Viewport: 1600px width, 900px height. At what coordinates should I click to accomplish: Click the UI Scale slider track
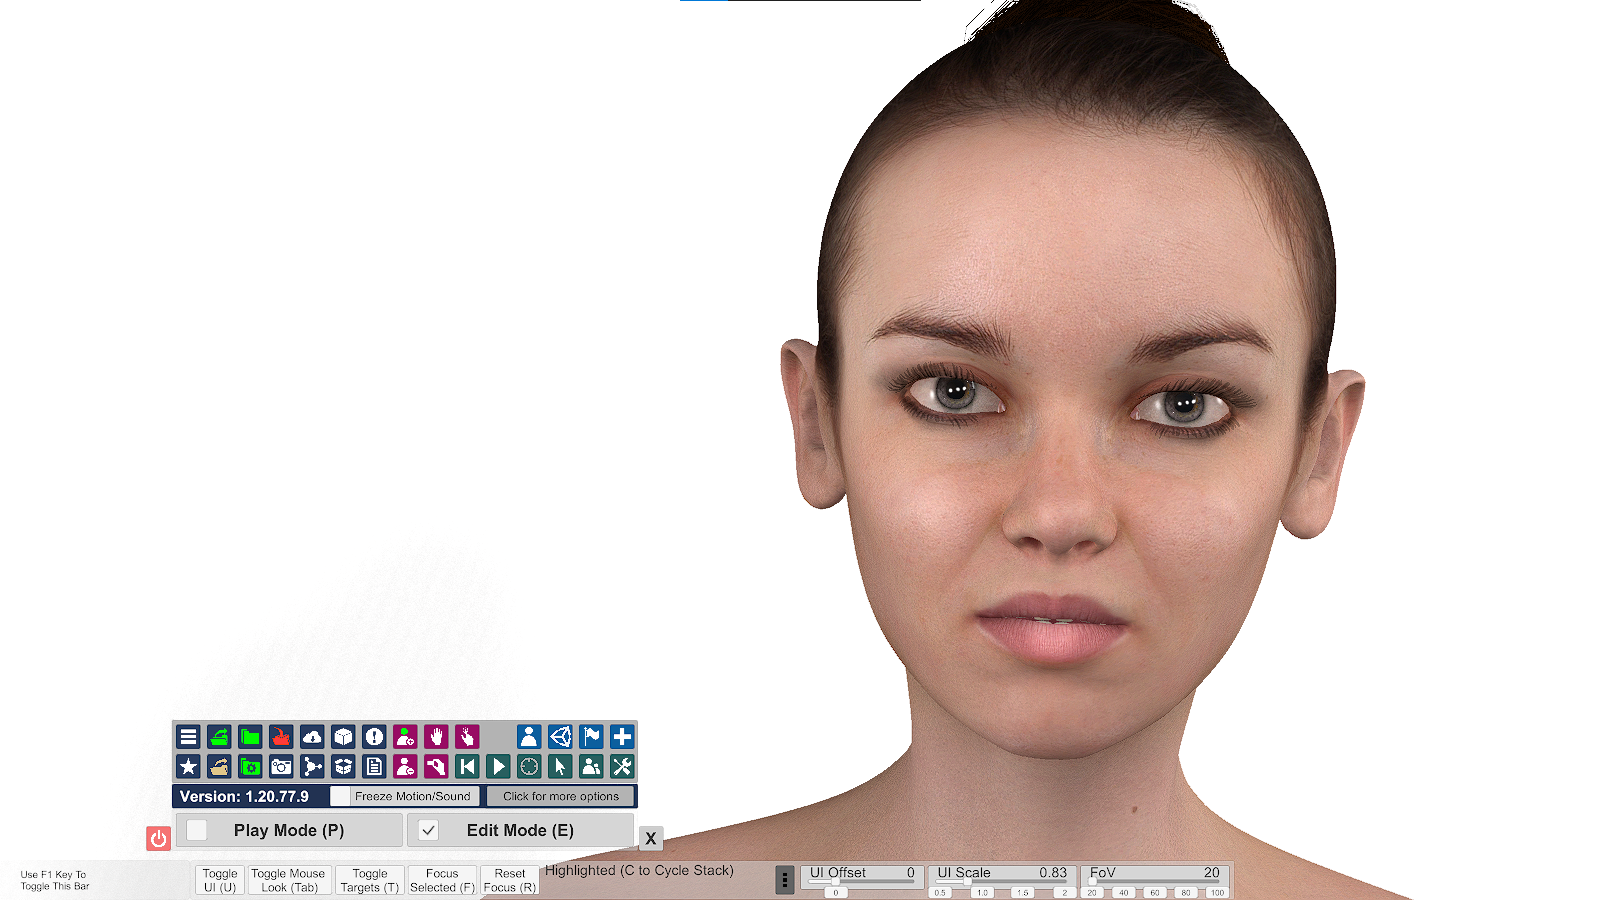[1002, 883]
